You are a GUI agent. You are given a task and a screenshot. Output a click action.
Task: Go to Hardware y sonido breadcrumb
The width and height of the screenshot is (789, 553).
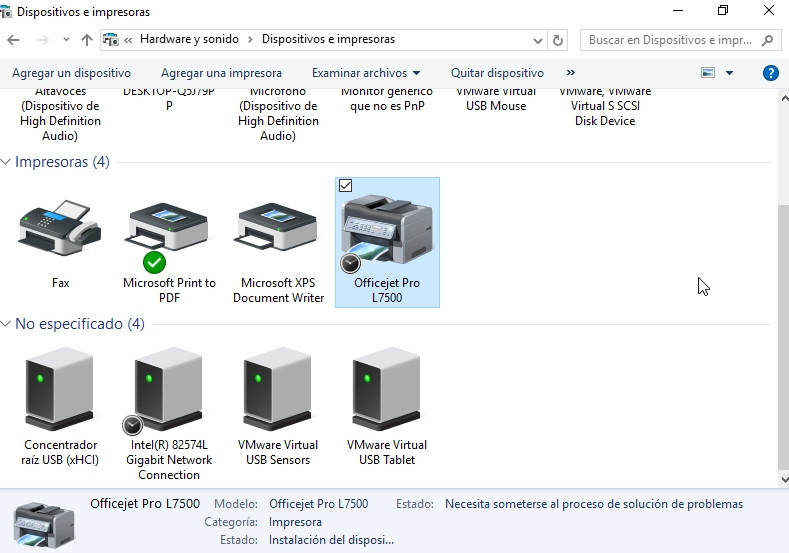(189, 40)
